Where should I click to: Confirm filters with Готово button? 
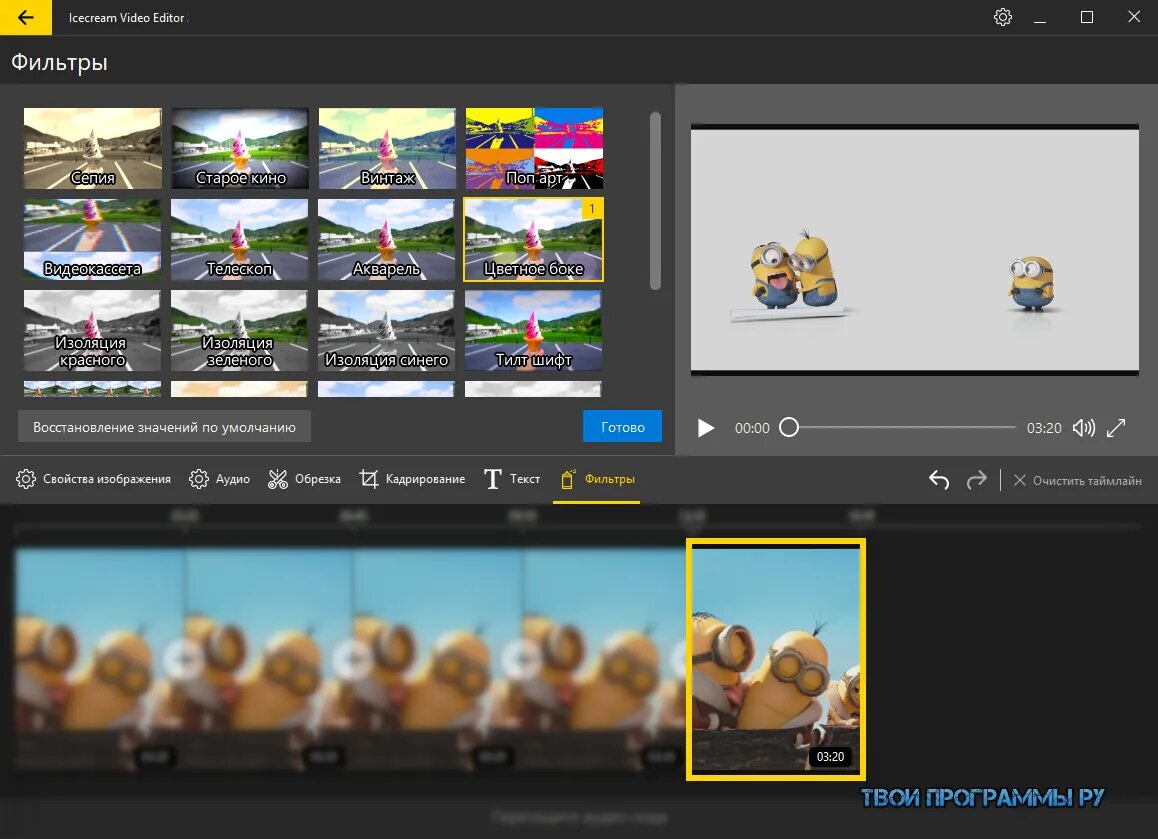[x=623, y=427]
